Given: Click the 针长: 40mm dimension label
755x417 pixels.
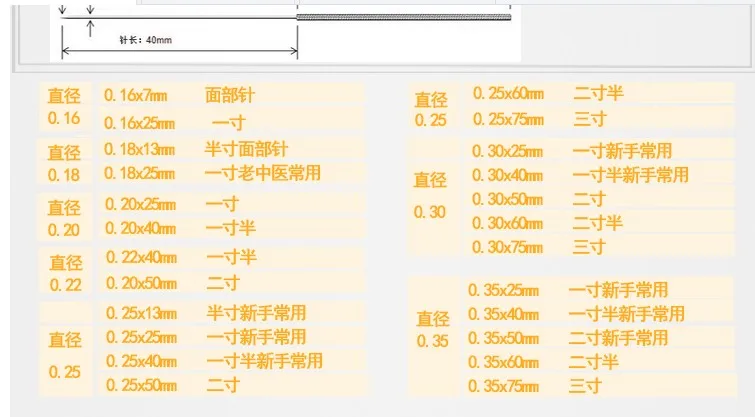Looking at the screenshot, I should [x=145, y=39].
